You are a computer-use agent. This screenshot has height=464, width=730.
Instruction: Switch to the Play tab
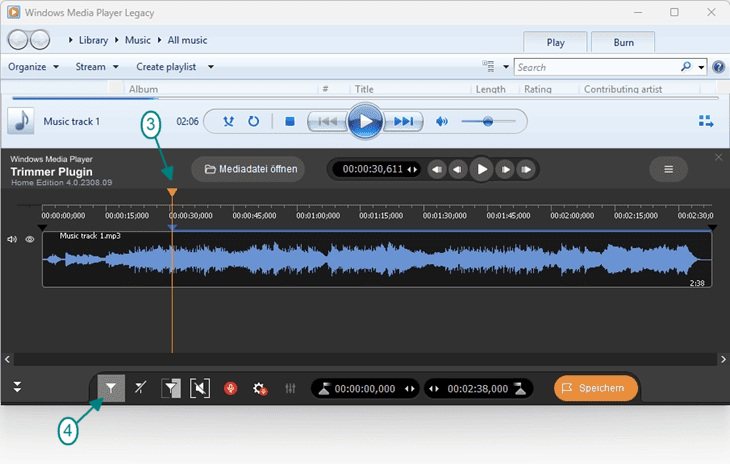tap(555, 42)
